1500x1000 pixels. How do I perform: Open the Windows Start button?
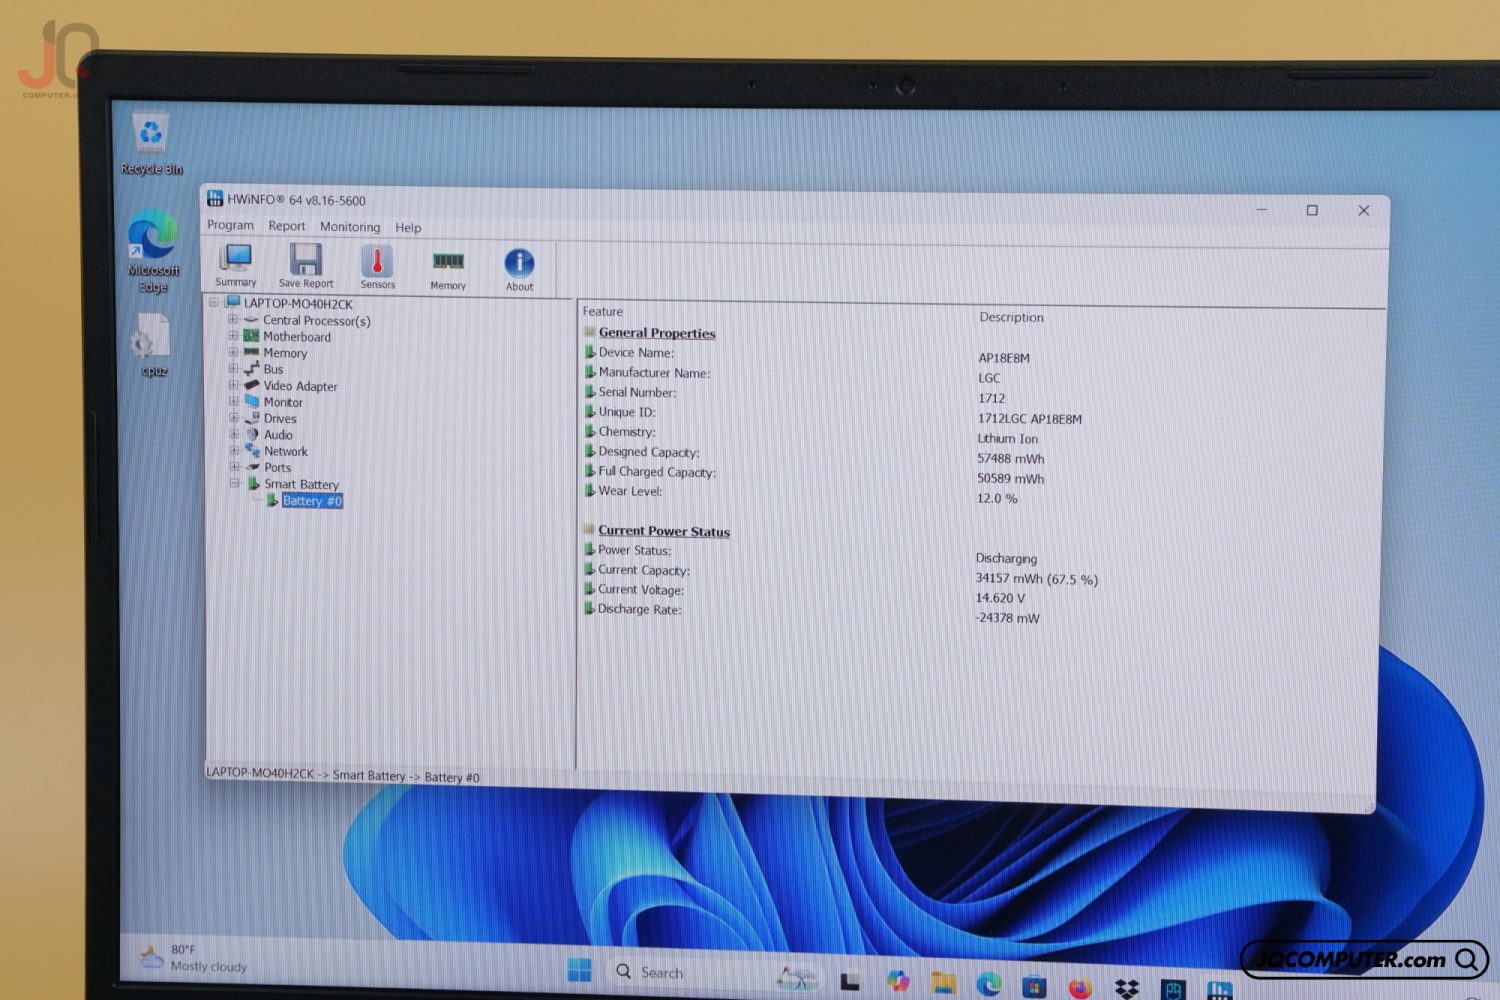[x=579, y=970]
